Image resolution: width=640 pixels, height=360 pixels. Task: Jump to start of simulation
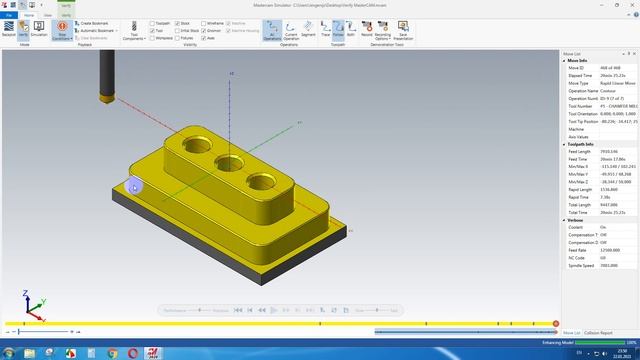coord(238,310)
